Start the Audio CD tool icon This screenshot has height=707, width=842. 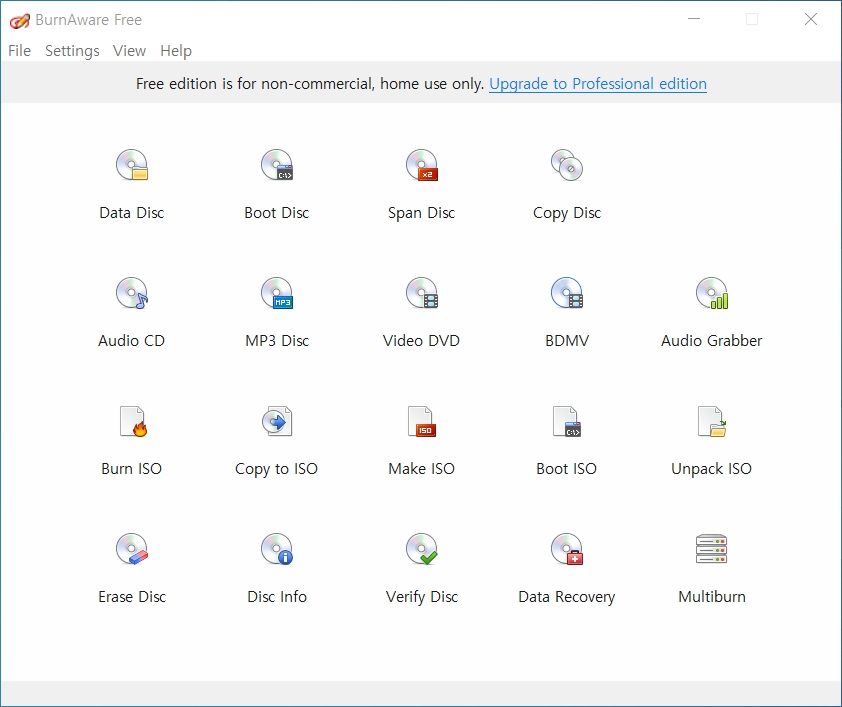(x=132, y=293)
